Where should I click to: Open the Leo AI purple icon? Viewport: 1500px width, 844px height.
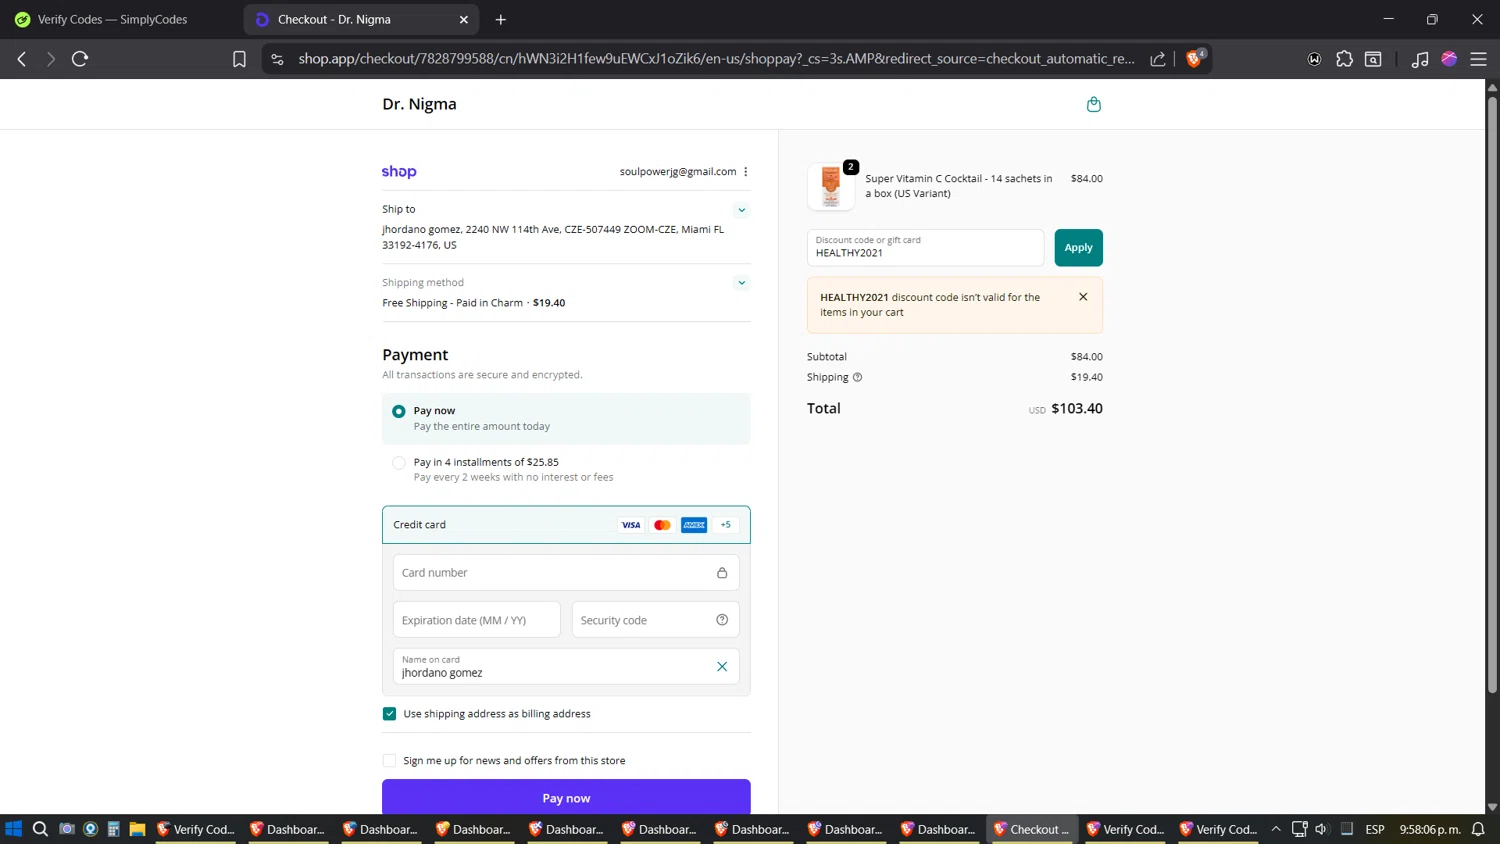click(1449, 59)
